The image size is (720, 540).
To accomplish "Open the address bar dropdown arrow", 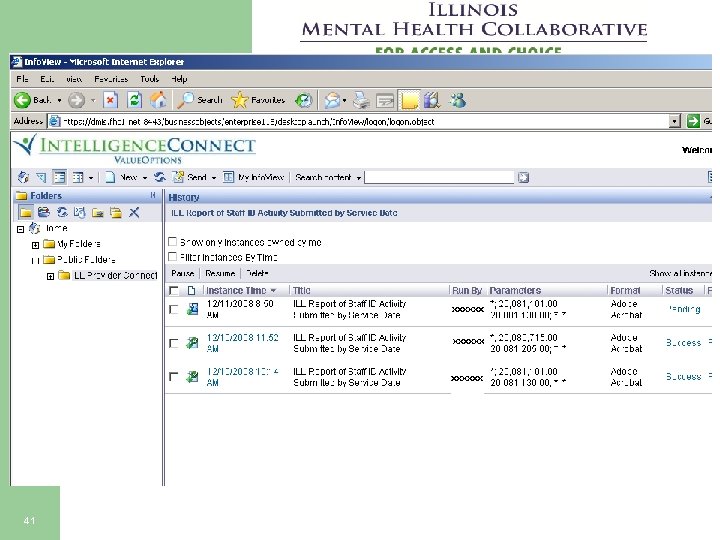I will tap(675, 121).
